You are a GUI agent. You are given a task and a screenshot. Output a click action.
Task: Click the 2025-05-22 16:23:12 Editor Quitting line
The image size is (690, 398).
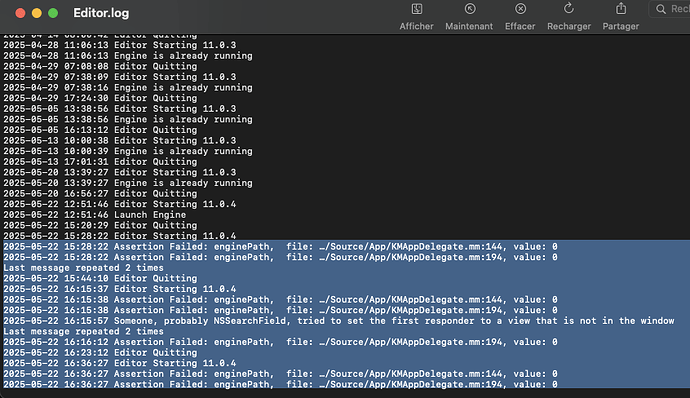coord(100,353)
